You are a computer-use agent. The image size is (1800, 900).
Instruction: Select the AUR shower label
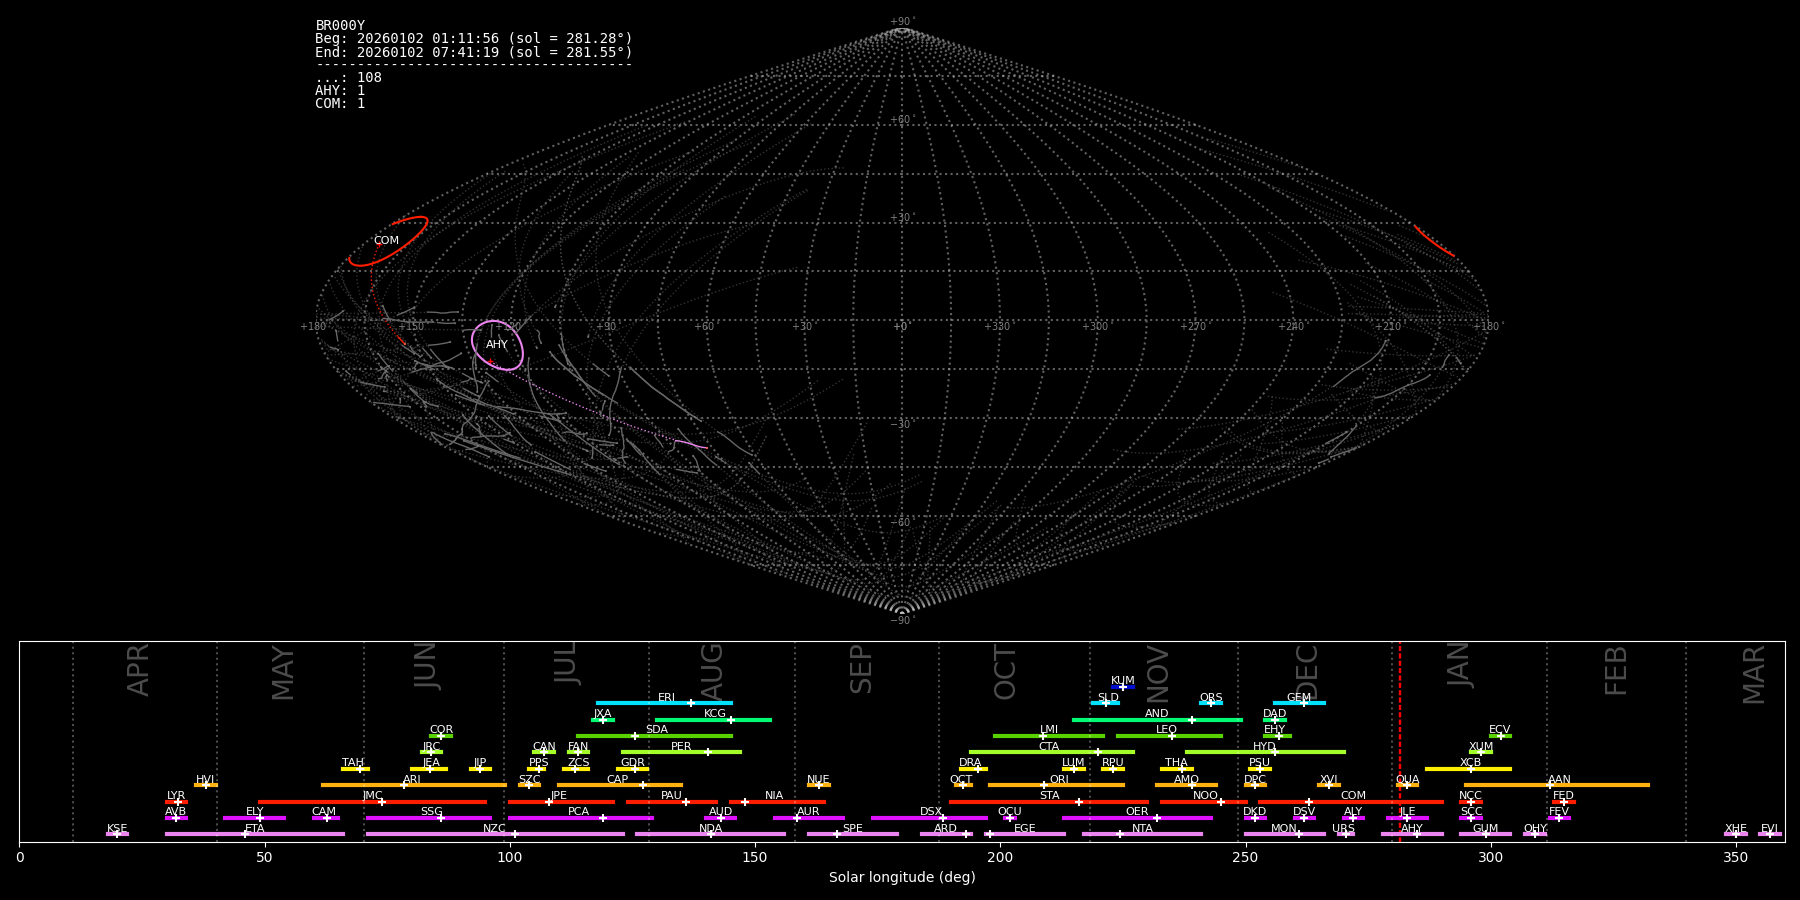pos(808,812)
